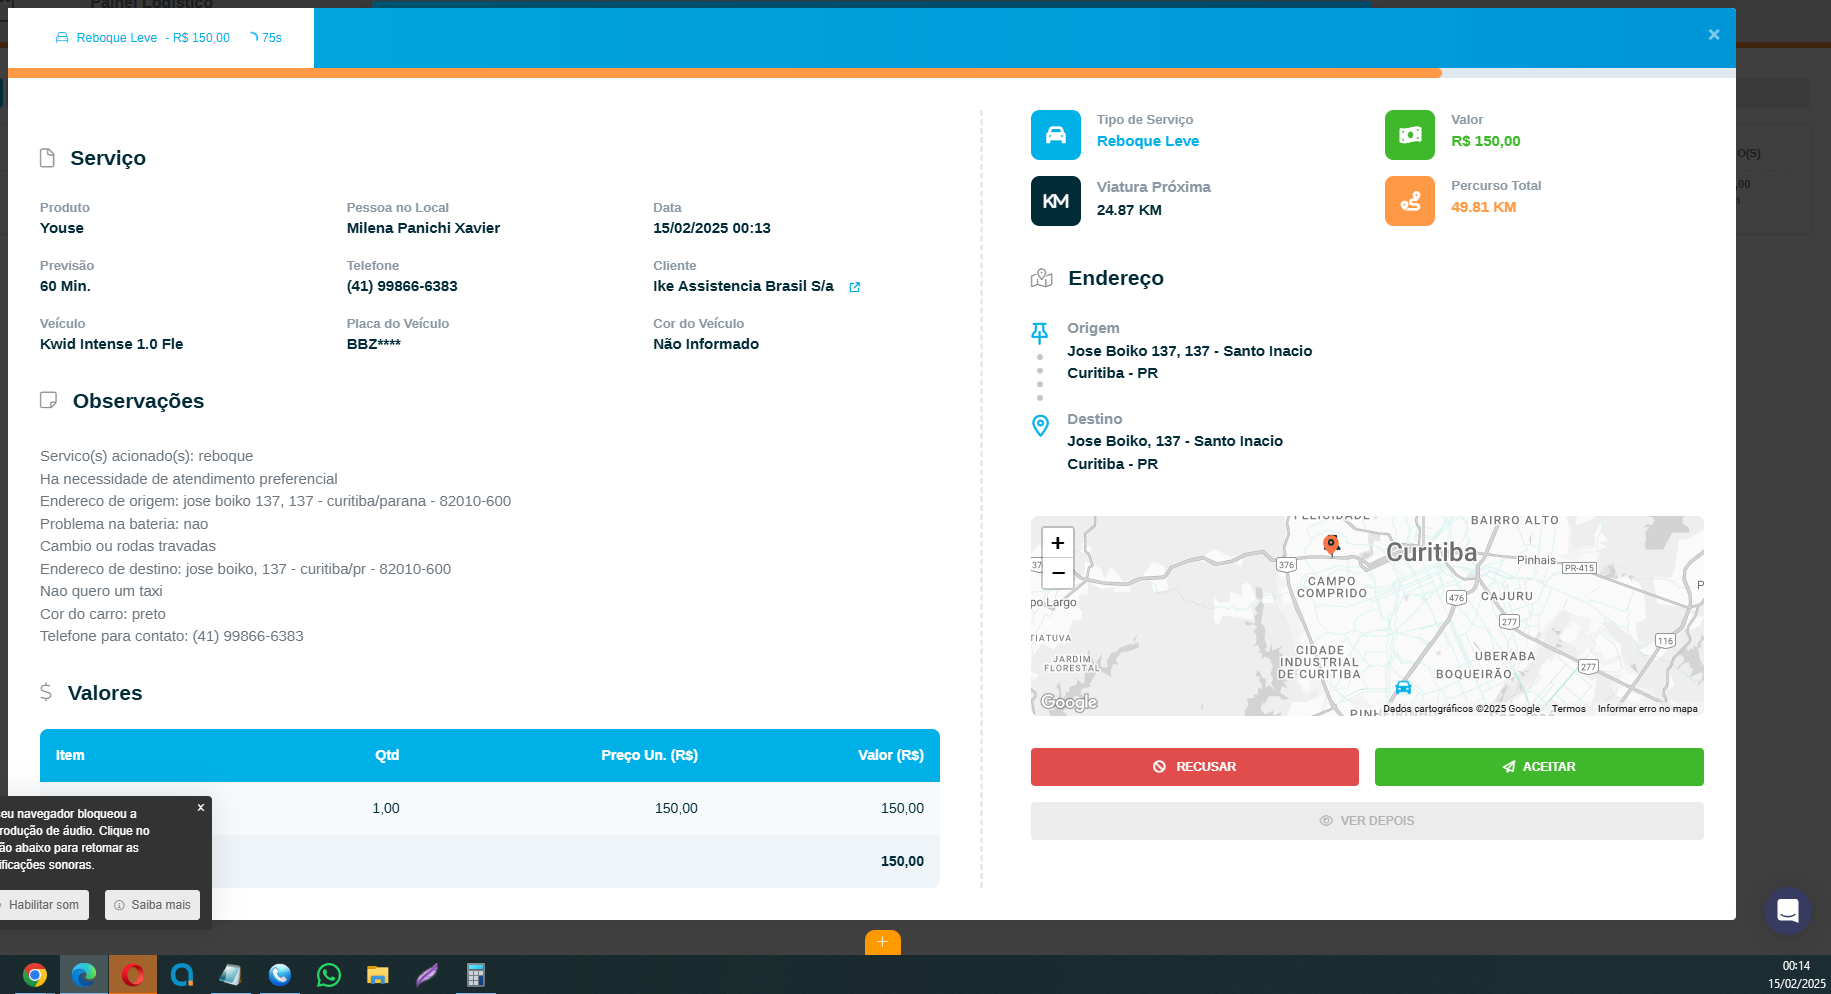Click the note icon beside Observações heading
This screenshot has width=1831, height=994.
pyautogui.click(x=48, y=400)
